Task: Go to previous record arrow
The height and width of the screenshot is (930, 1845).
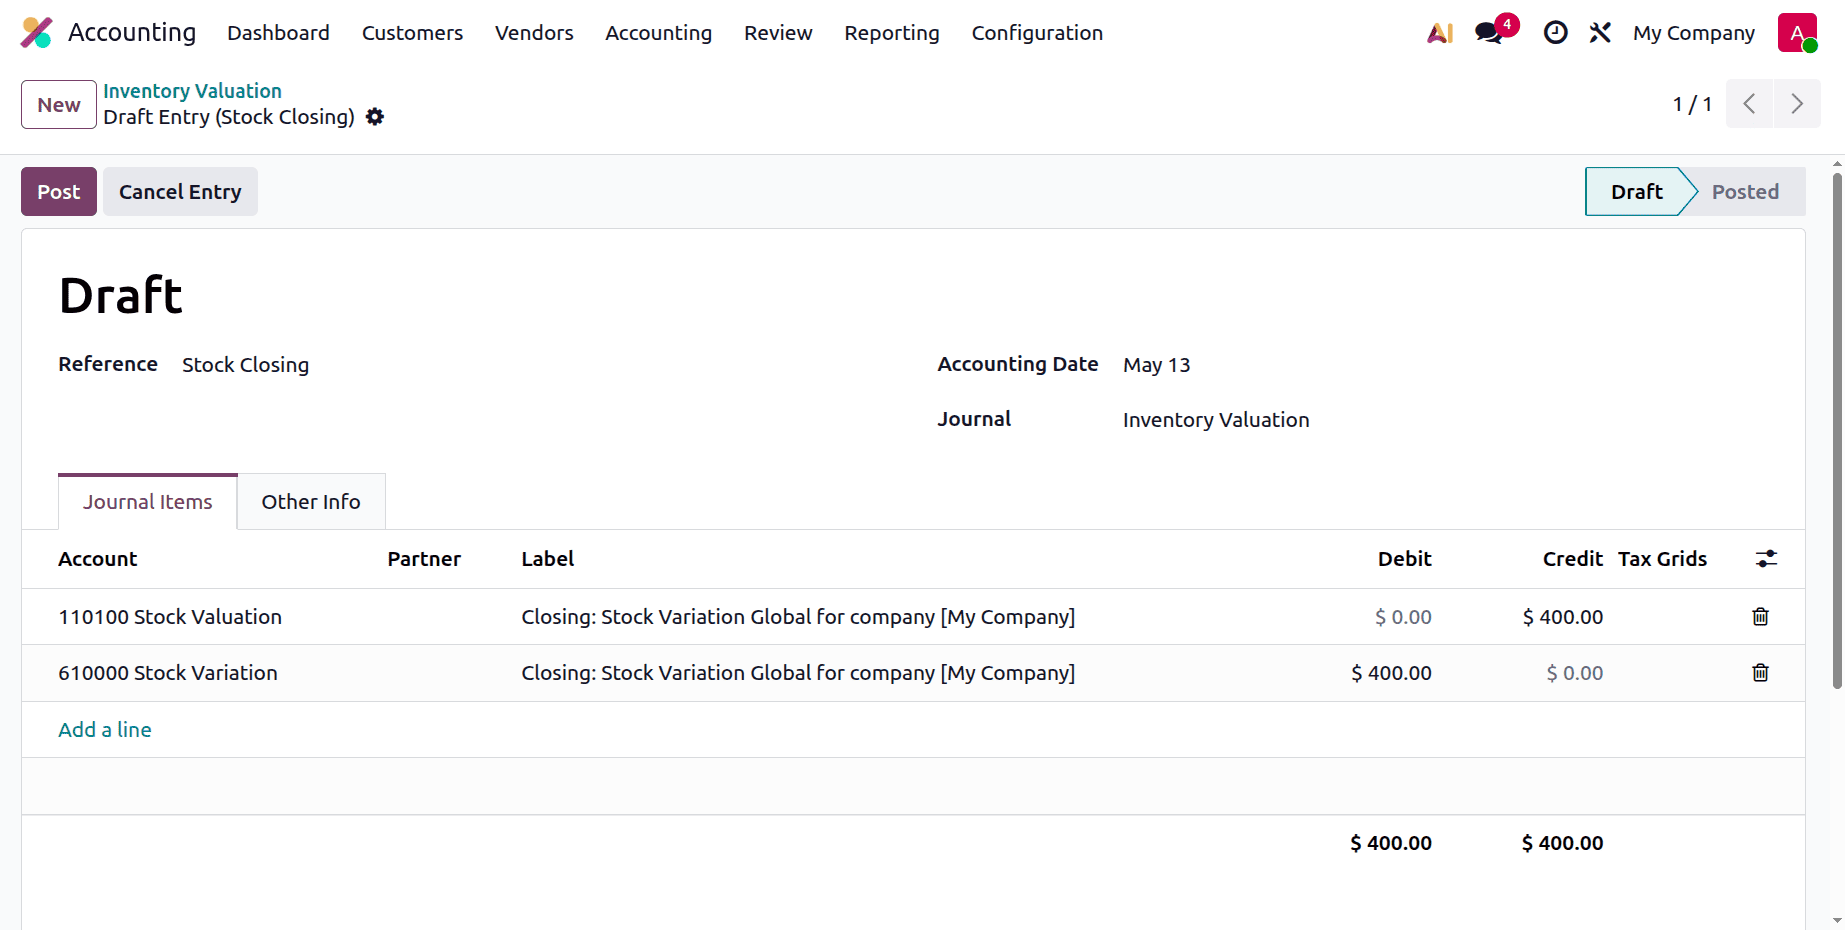Action: pyautogui.click(x=1749, y=104)
